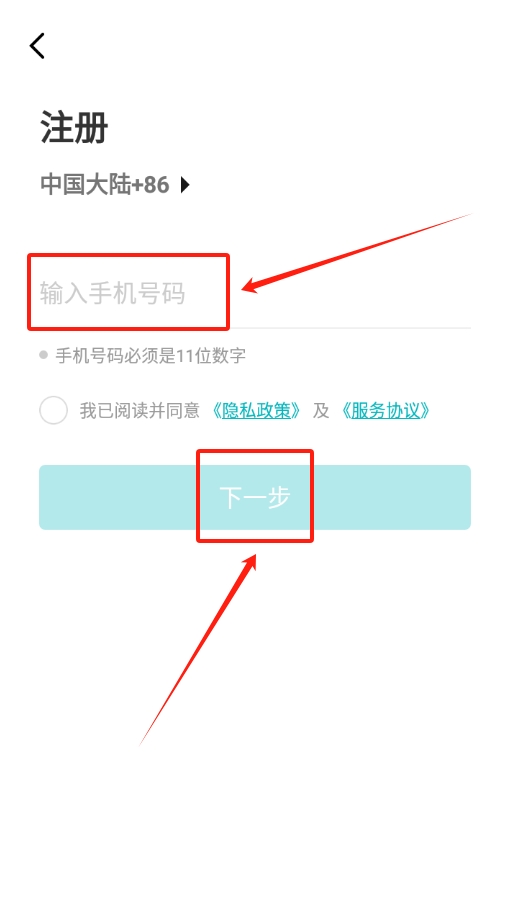Open the 《服务协议》 link
Image resolution: width=512 pixels, height=900 pixels.
tap(385, 410)
